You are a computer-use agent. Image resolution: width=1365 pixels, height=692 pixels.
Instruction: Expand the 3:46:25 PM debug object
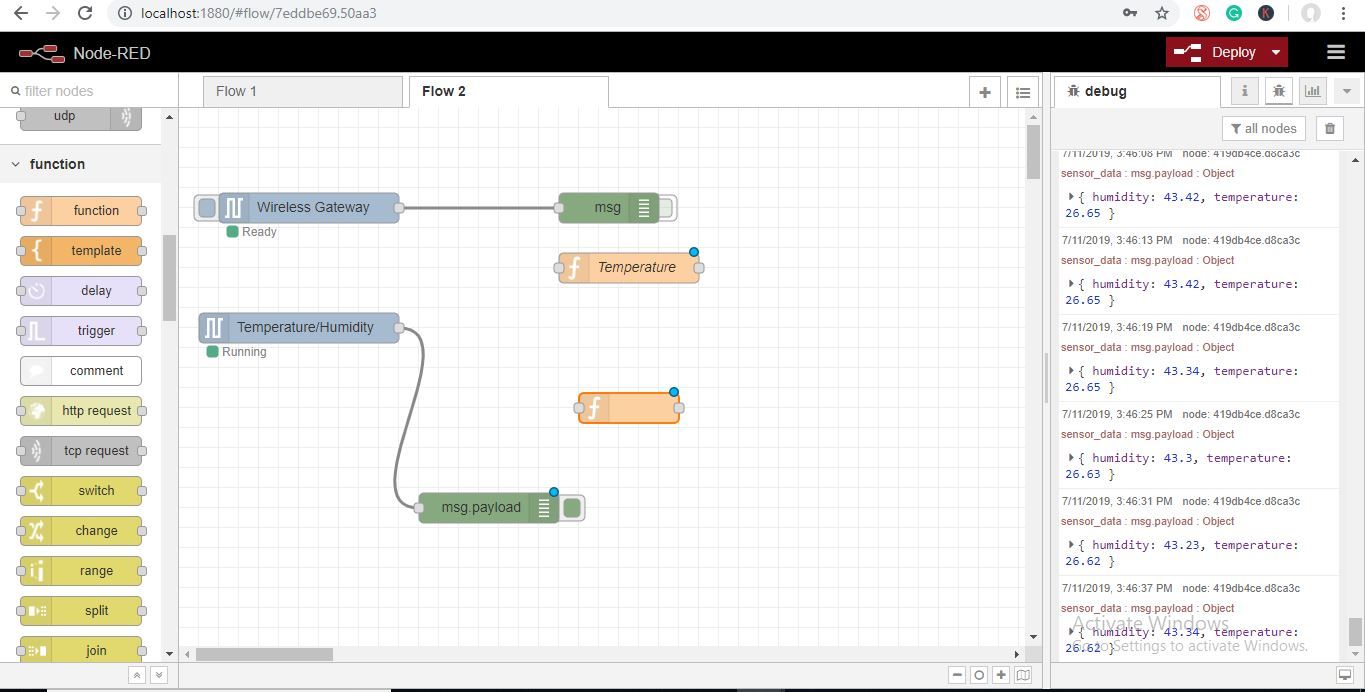[1071, 458]
